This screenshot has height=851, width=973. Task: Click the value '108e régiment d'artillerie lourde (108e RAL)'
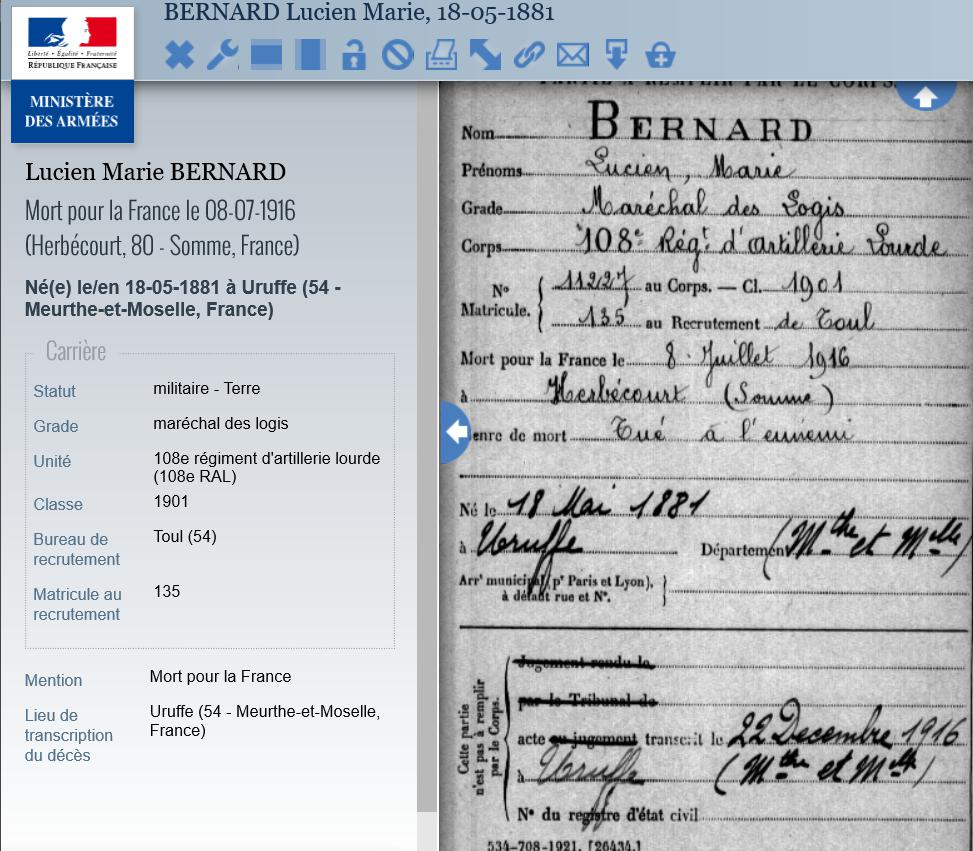coord(267,467)
